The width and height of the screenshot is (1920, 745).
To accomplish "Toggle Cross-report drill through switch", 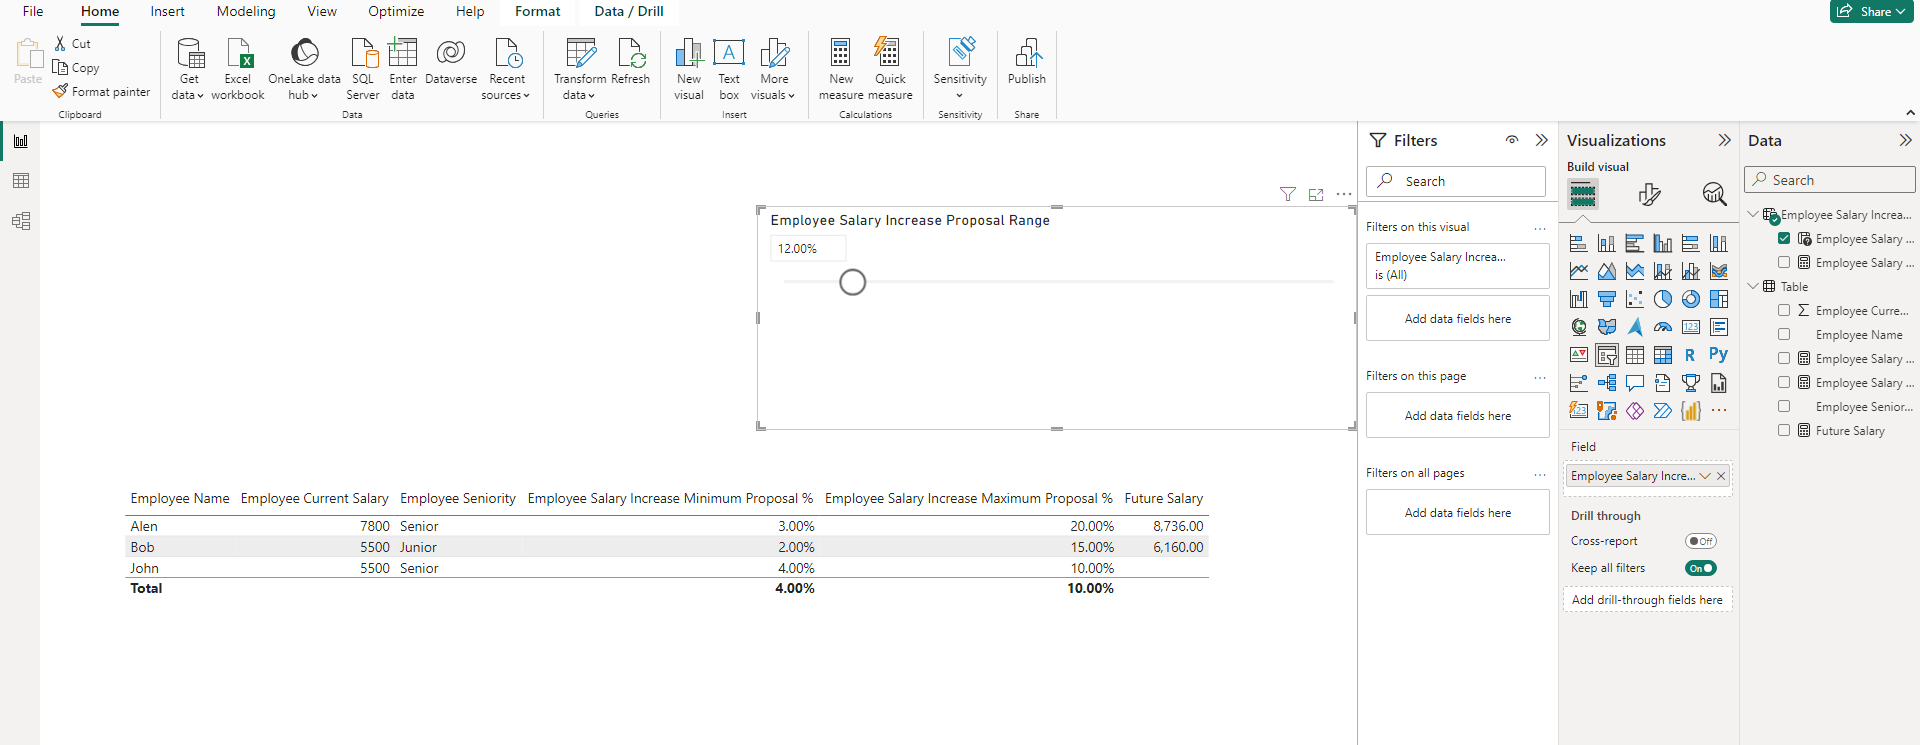I will [1700, 541].
